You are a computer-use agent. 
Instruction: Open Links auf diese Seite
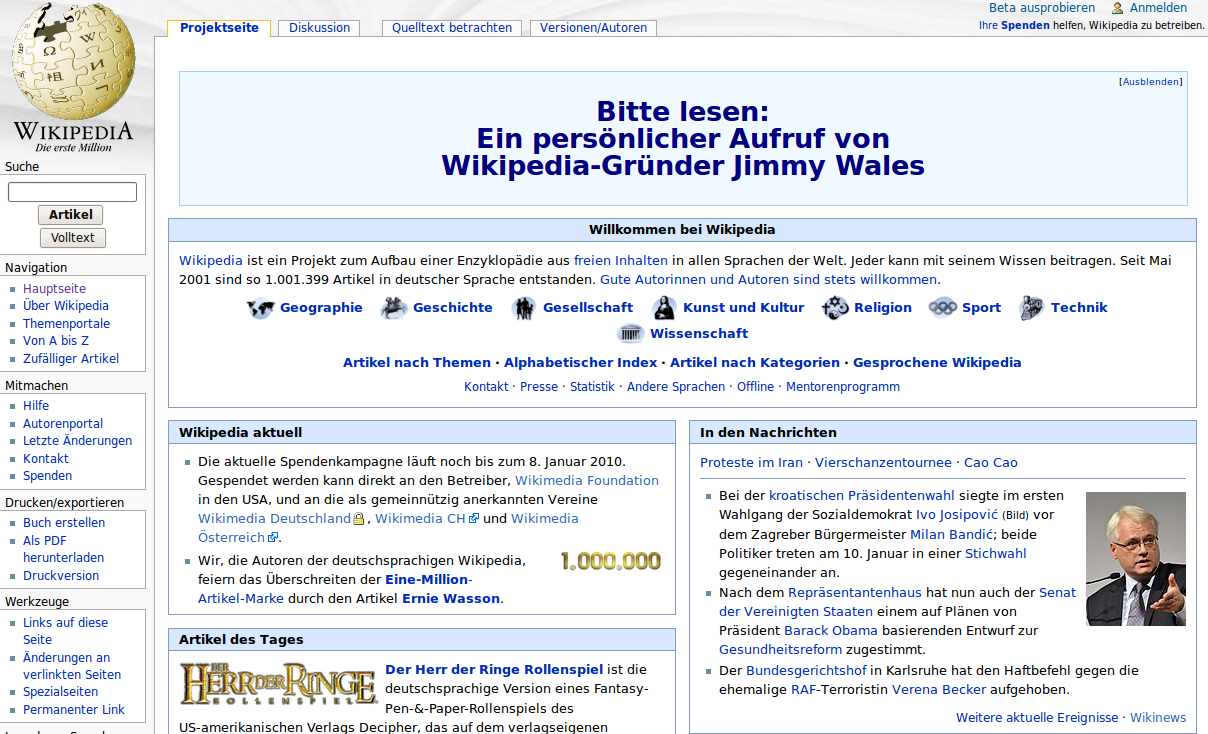point(65,631)
